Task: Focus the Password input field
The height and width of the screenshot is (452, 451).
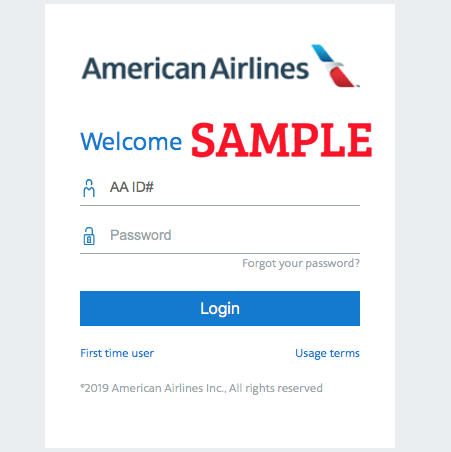Action: pos(220,235)
